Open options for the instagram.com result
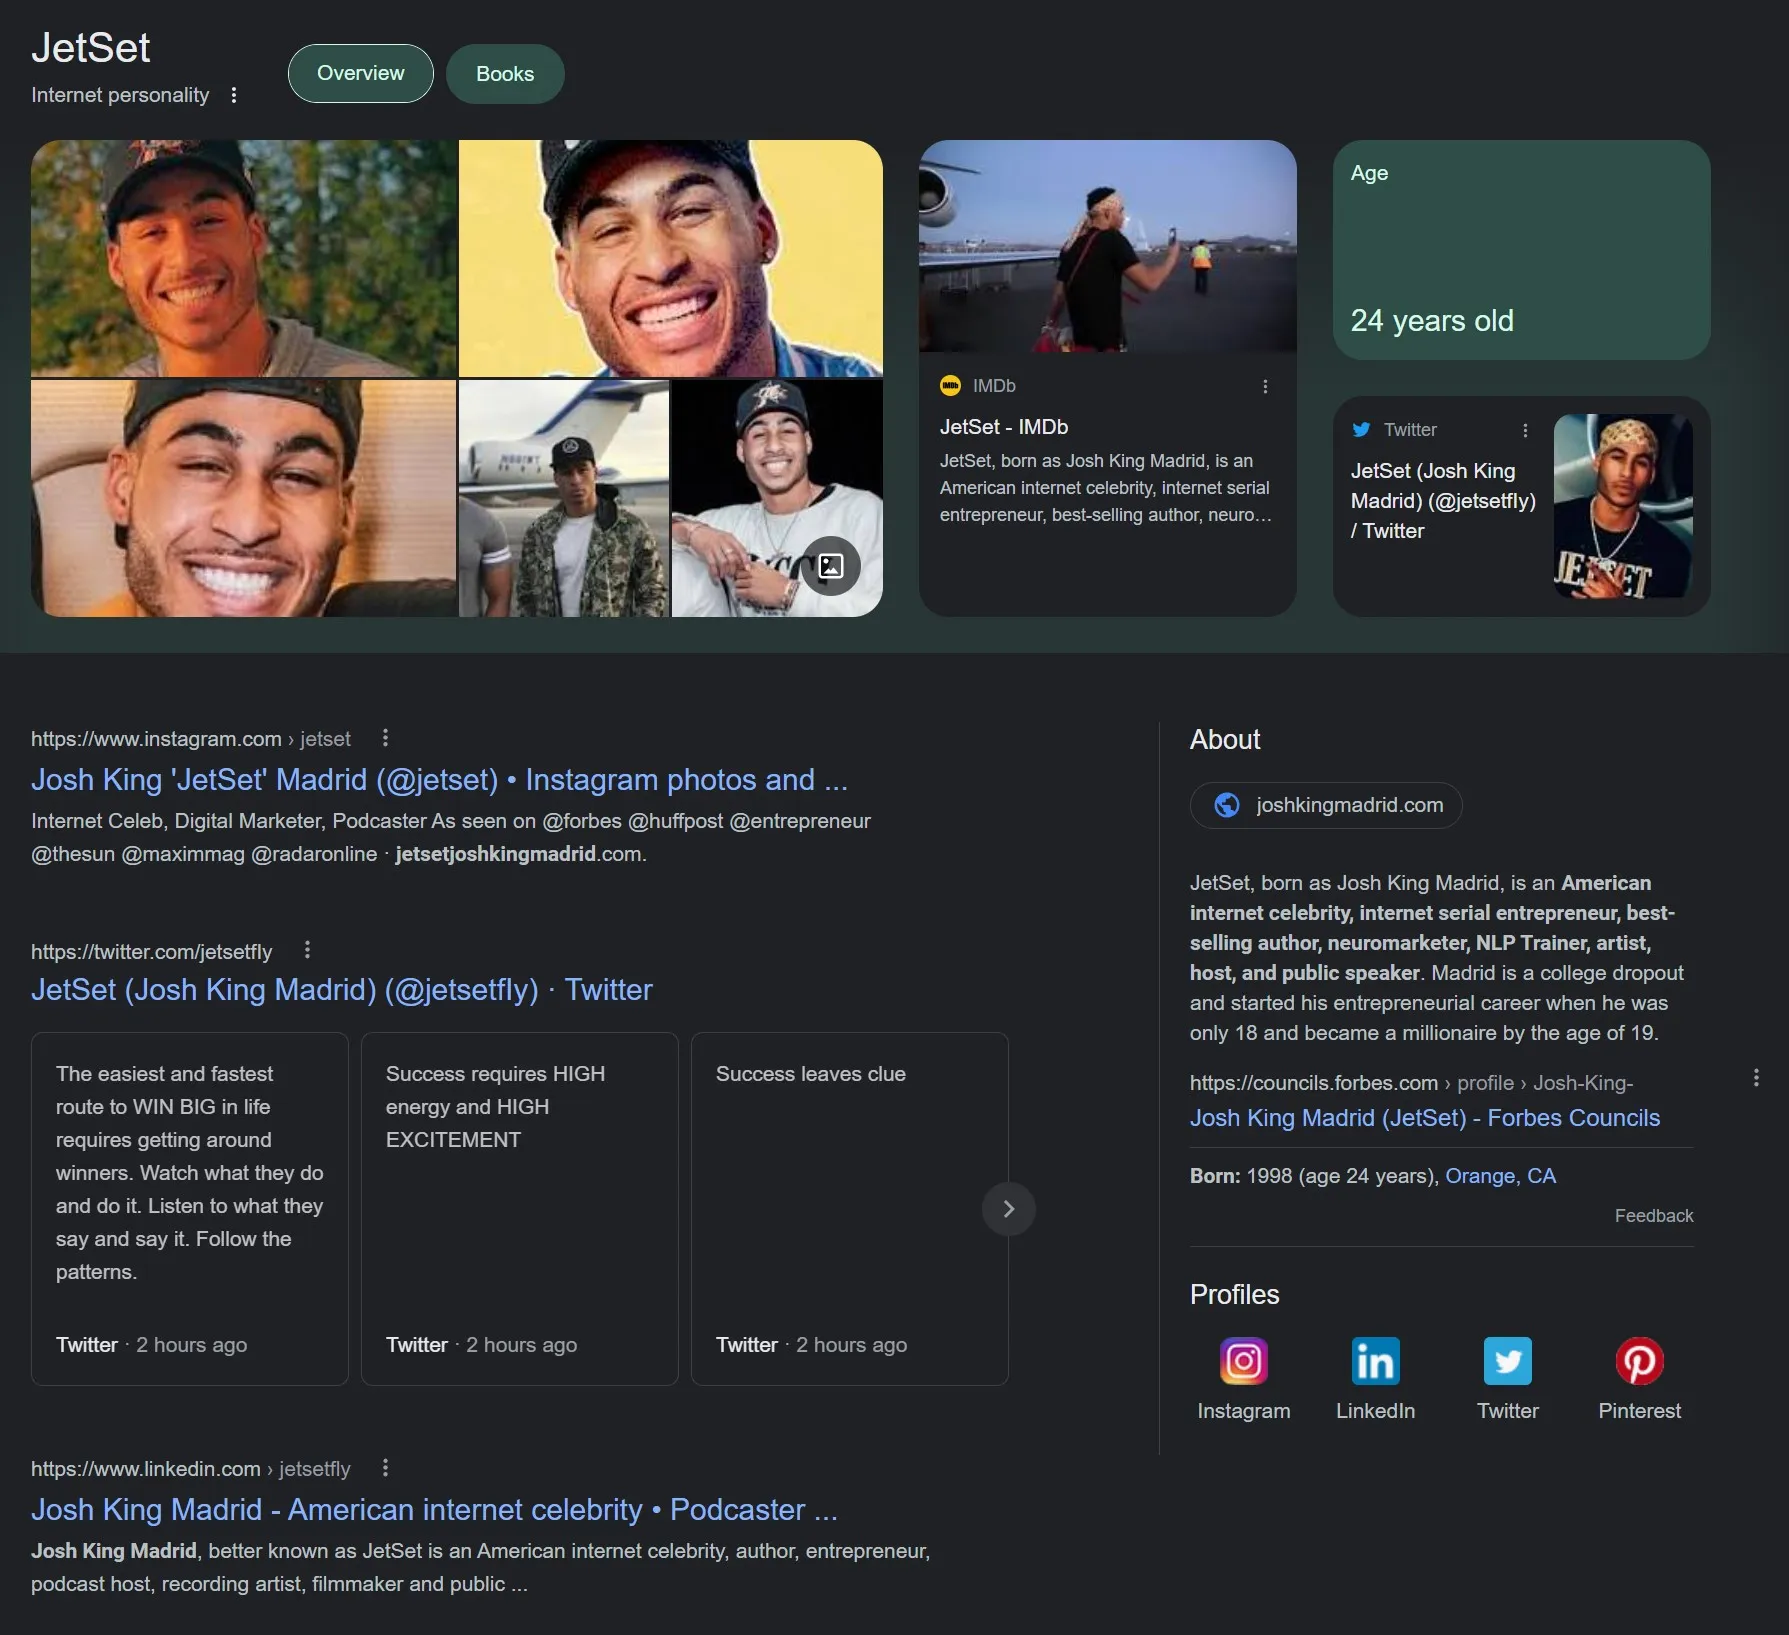Viewport: 1789px width, 1635px height. (385, 738)
